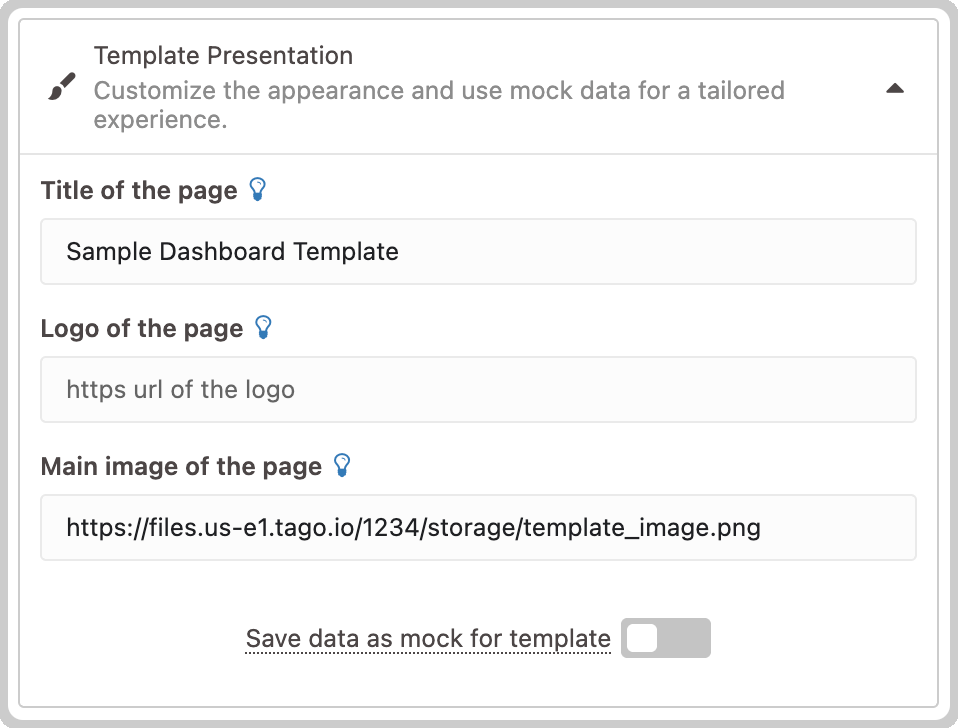The height and width of the screenshot is (728, 958).
Task: Click the https url of the logo field
Action: [478, 390]
